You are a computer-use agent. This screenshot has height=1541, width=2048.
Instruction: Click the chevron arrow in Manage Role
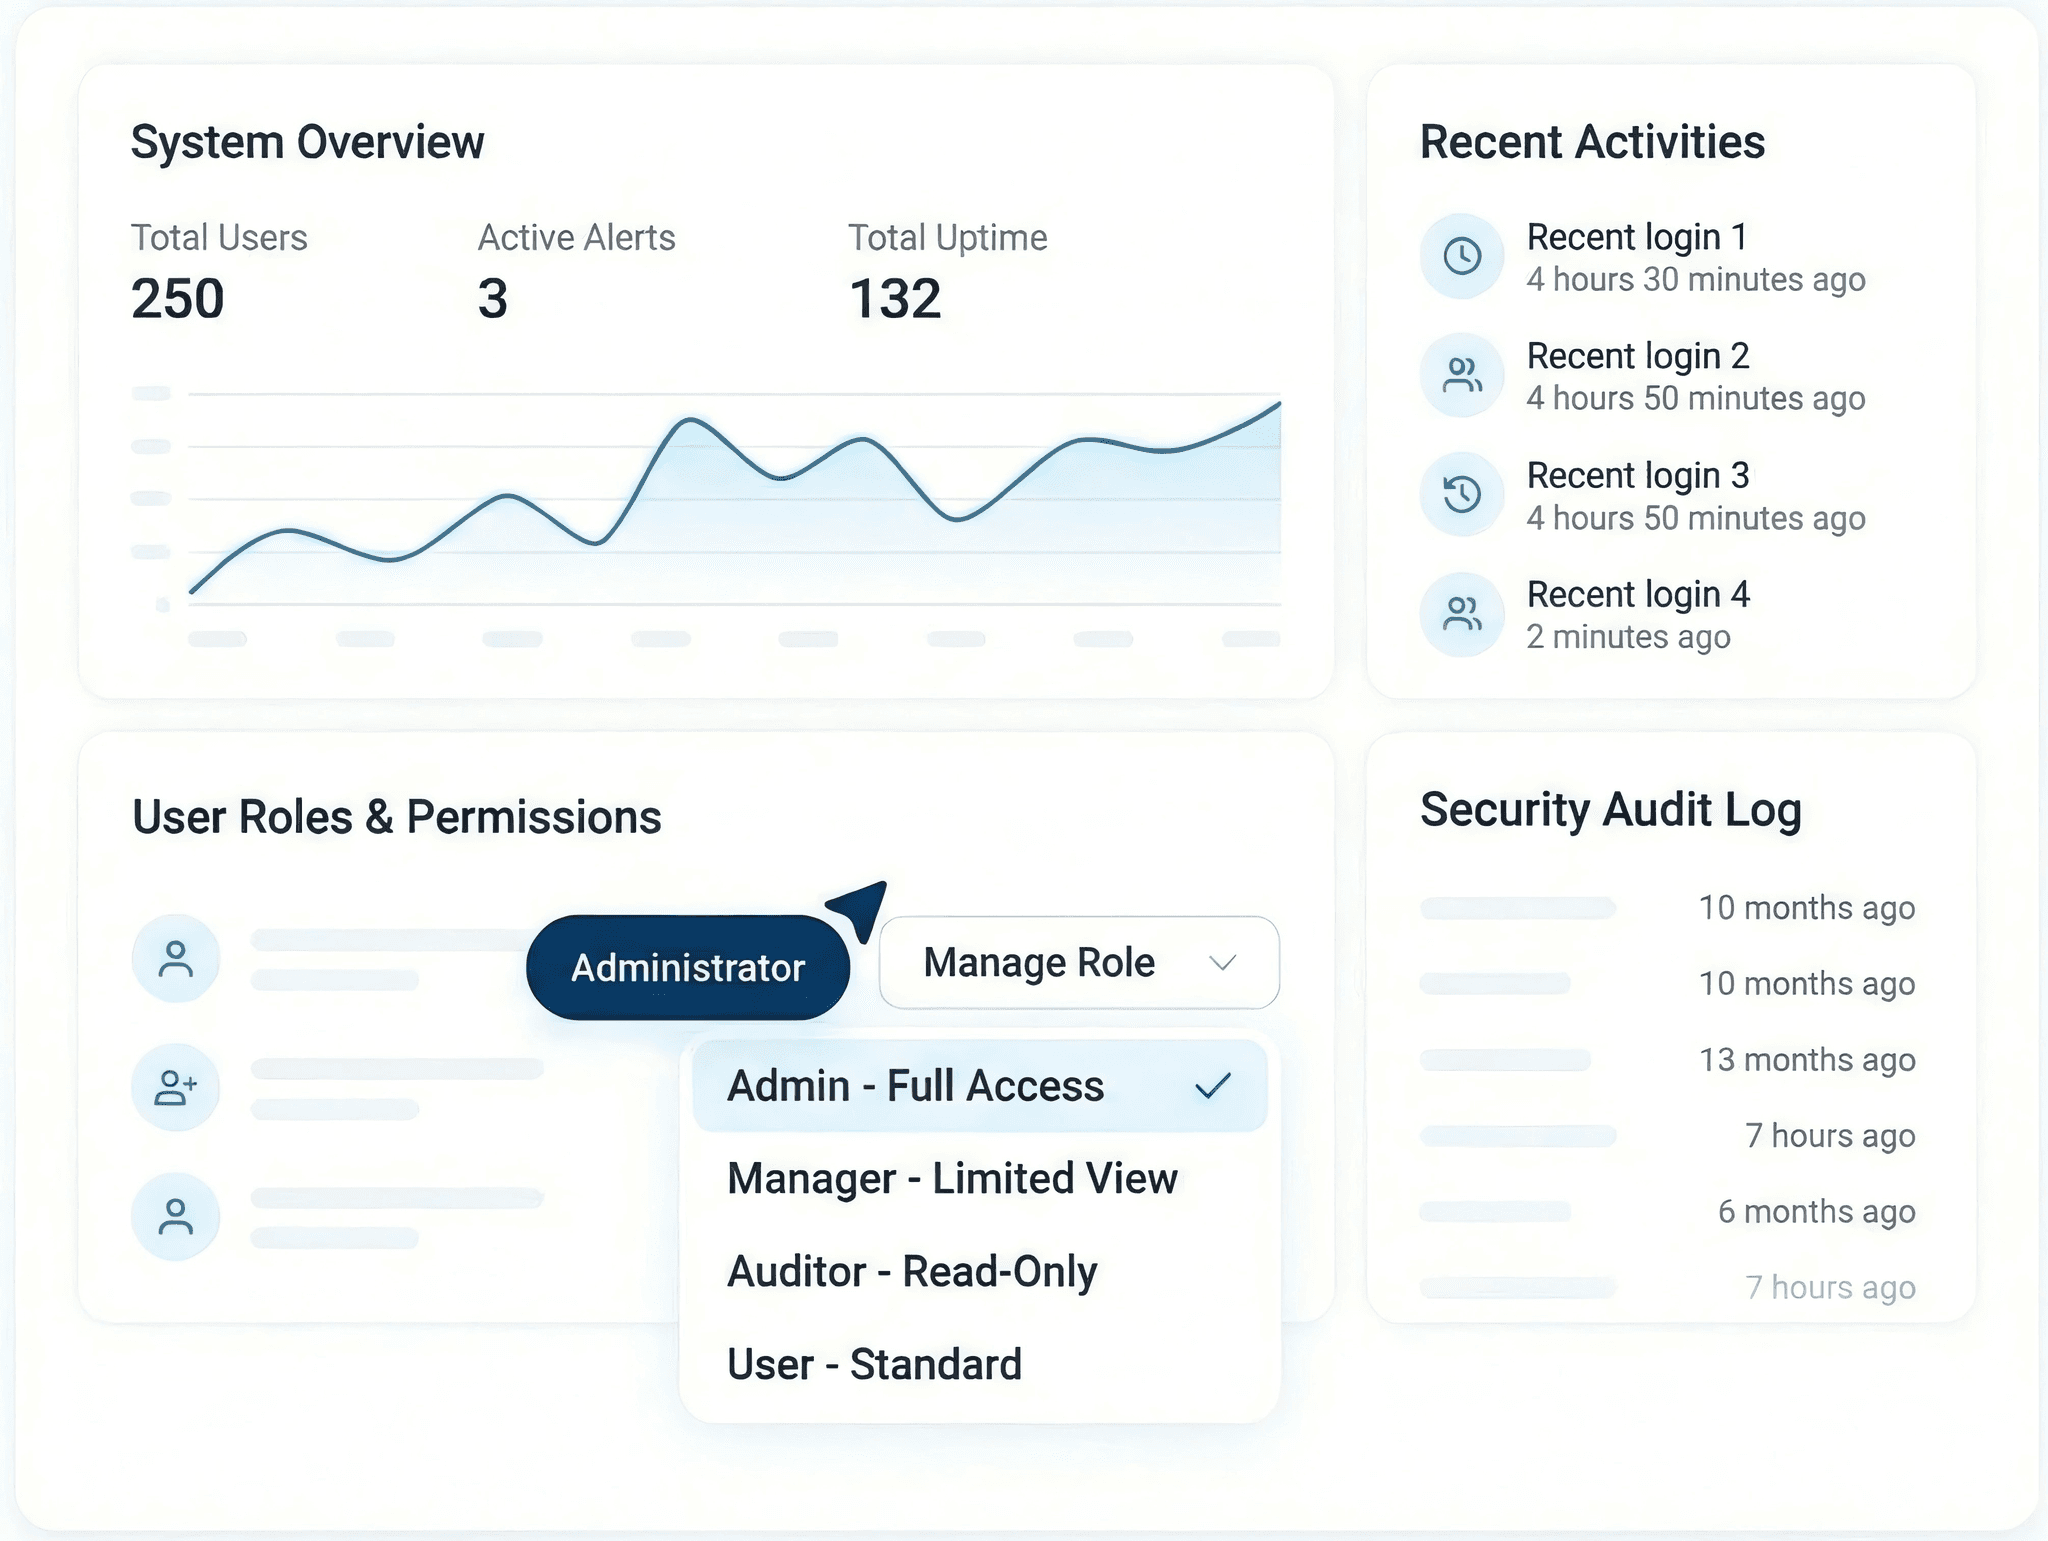pos(1222,963)
